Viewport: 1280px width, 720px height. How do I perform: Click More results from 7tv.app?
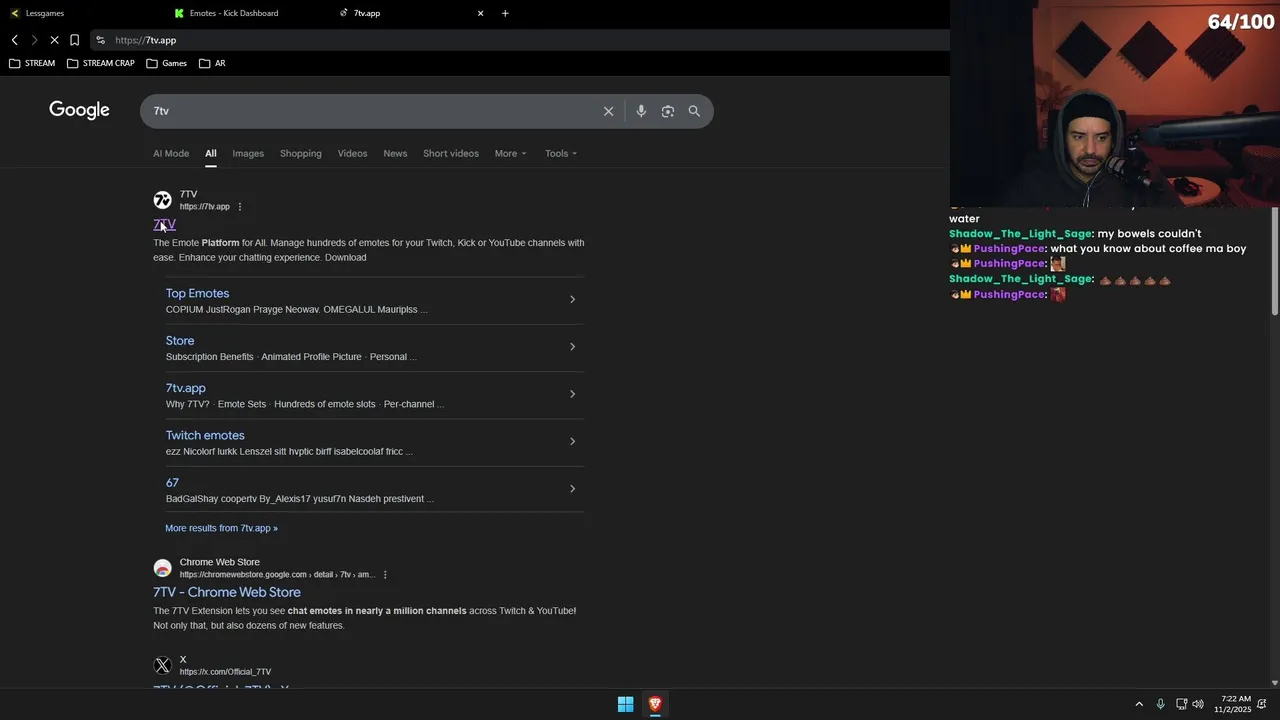pyautogui.click(x=221, y=528)
